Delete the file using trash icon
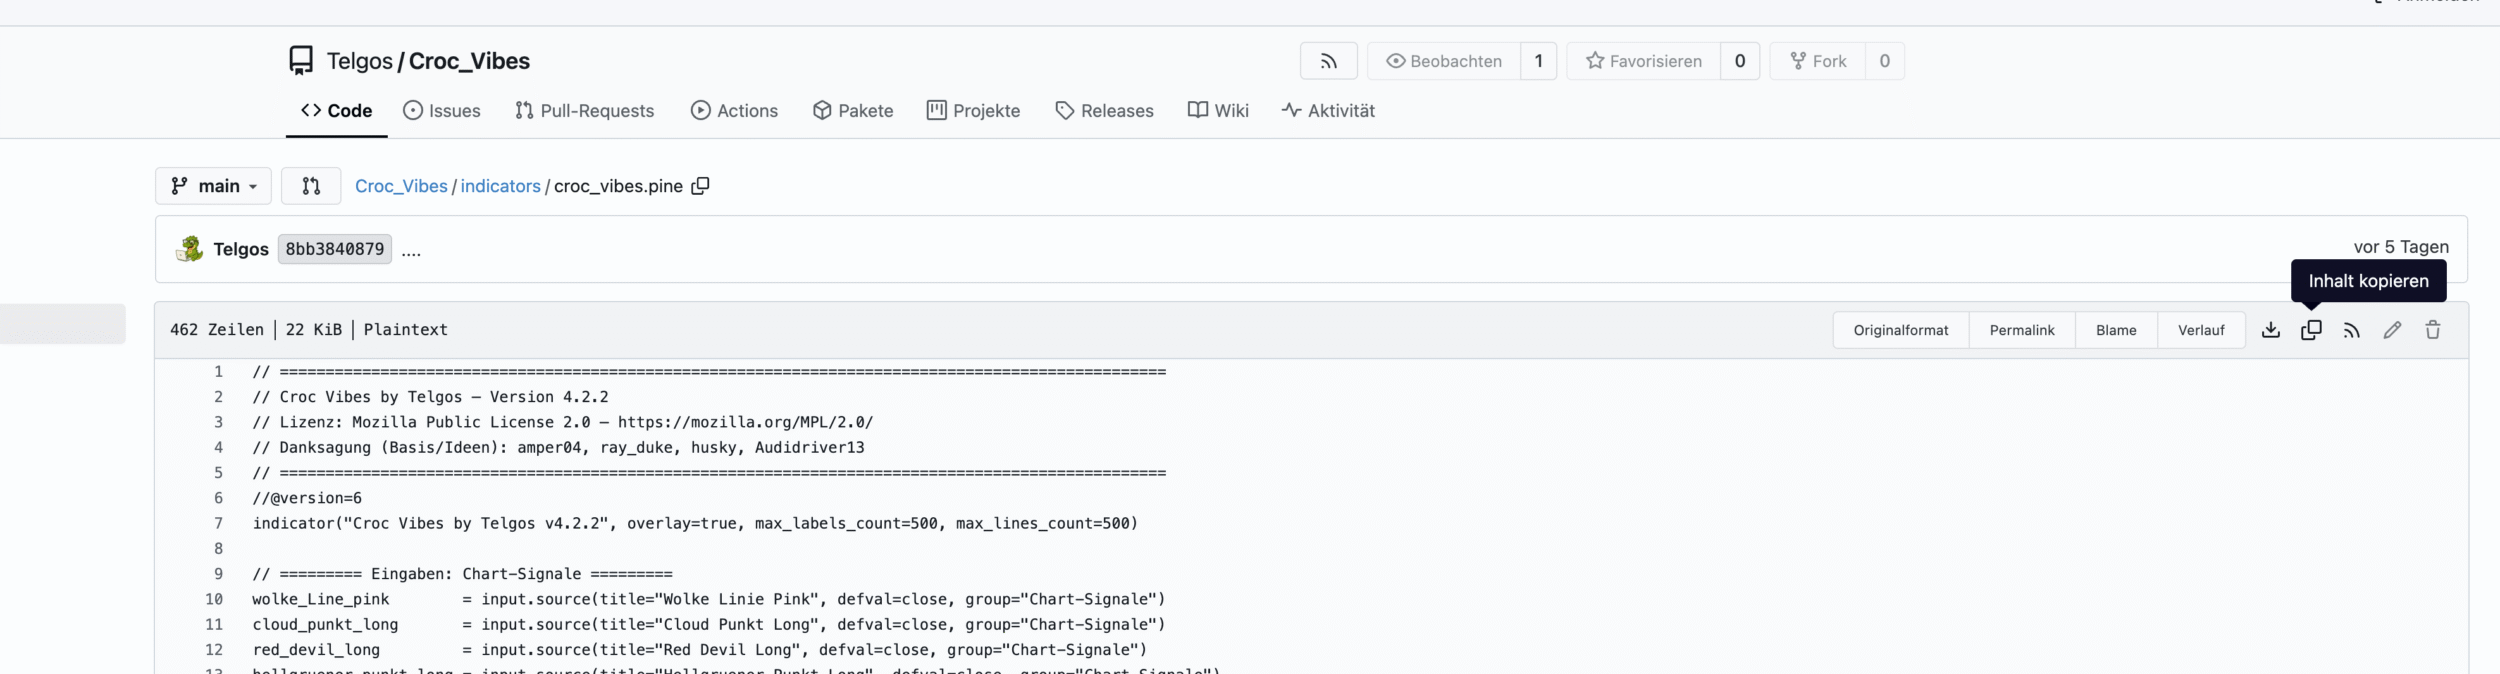2500x674 pixels. pyautogui.click(x=2433, y=330)
